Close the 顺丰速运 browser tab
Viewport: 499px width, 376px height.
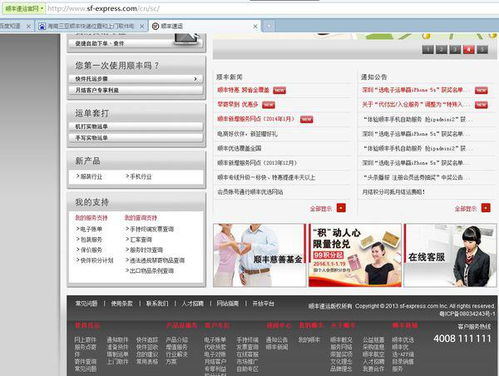255,26
